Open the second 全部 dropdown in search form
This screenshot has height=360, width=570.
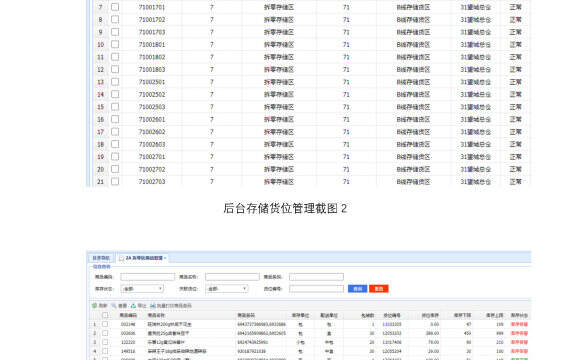click(x=226, y=289)
